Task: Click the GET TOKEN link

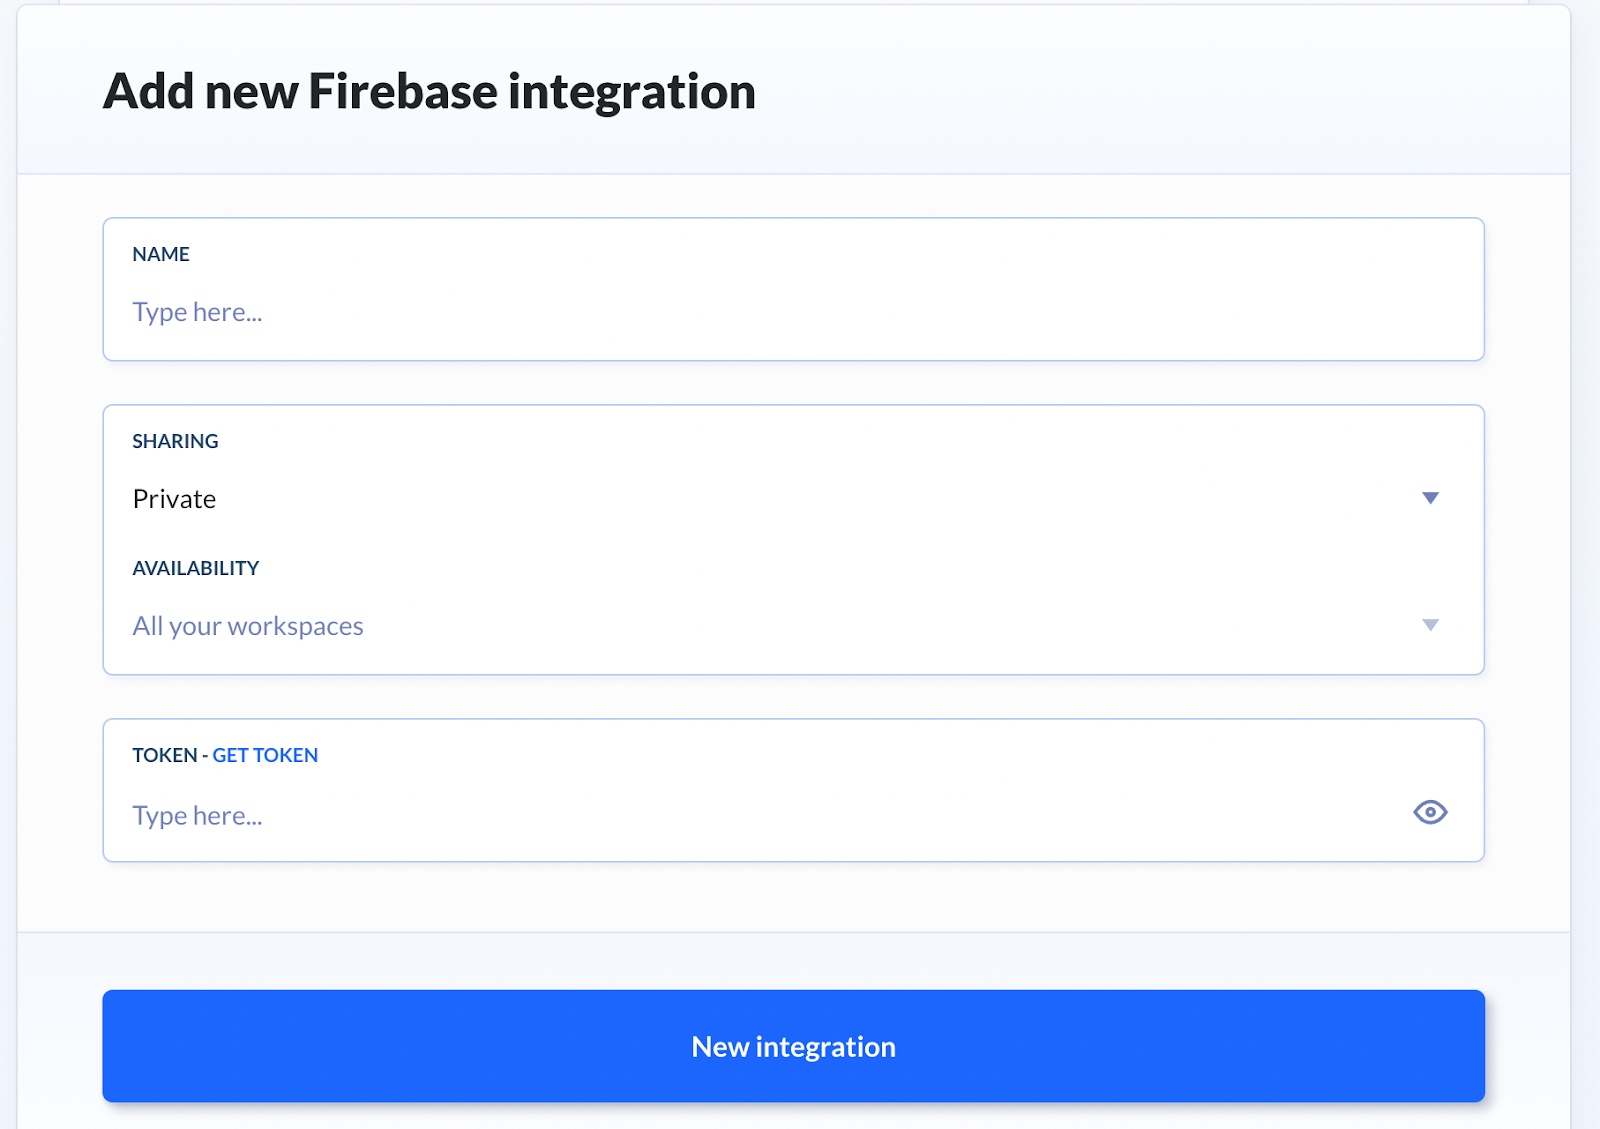Action: click(265, 755)
